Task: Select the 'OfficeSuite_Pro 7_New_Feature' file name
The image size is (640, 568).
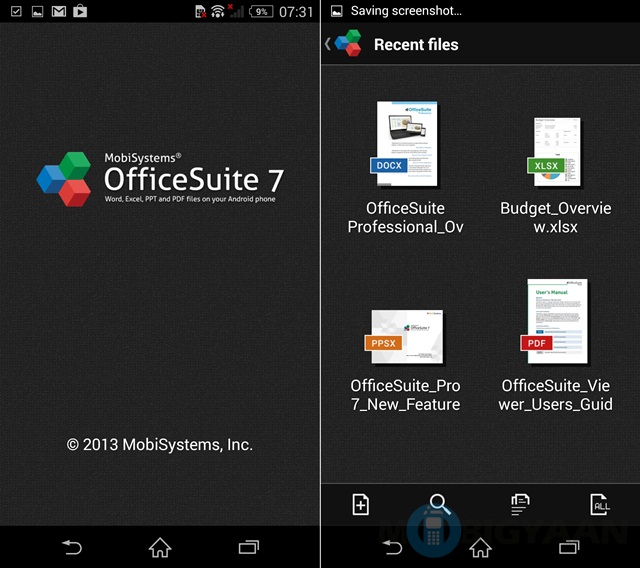Action: (405, 395)
